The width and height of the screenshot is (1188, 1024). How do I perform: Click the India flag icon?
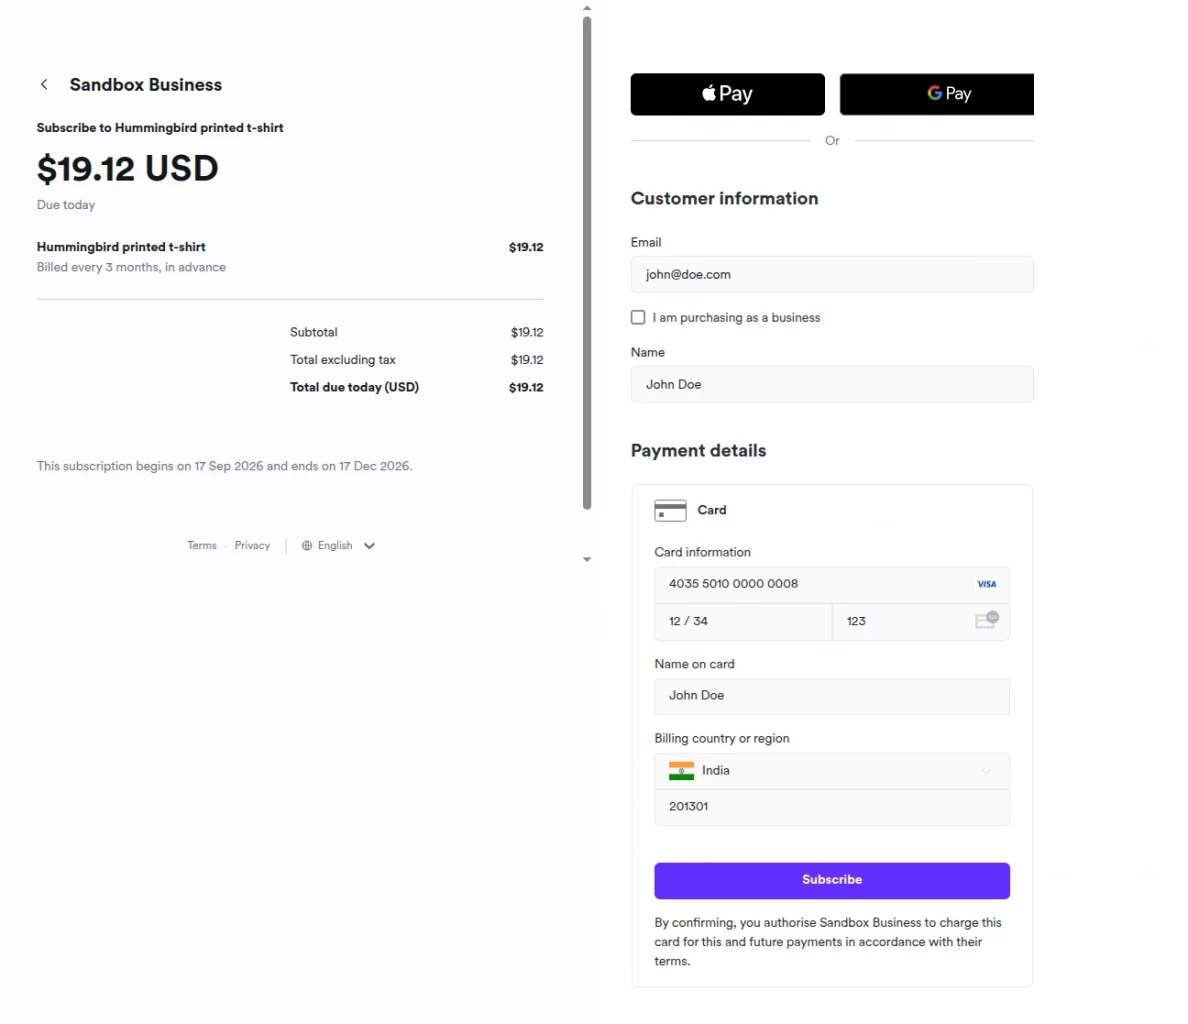click(x=681, y=771)
